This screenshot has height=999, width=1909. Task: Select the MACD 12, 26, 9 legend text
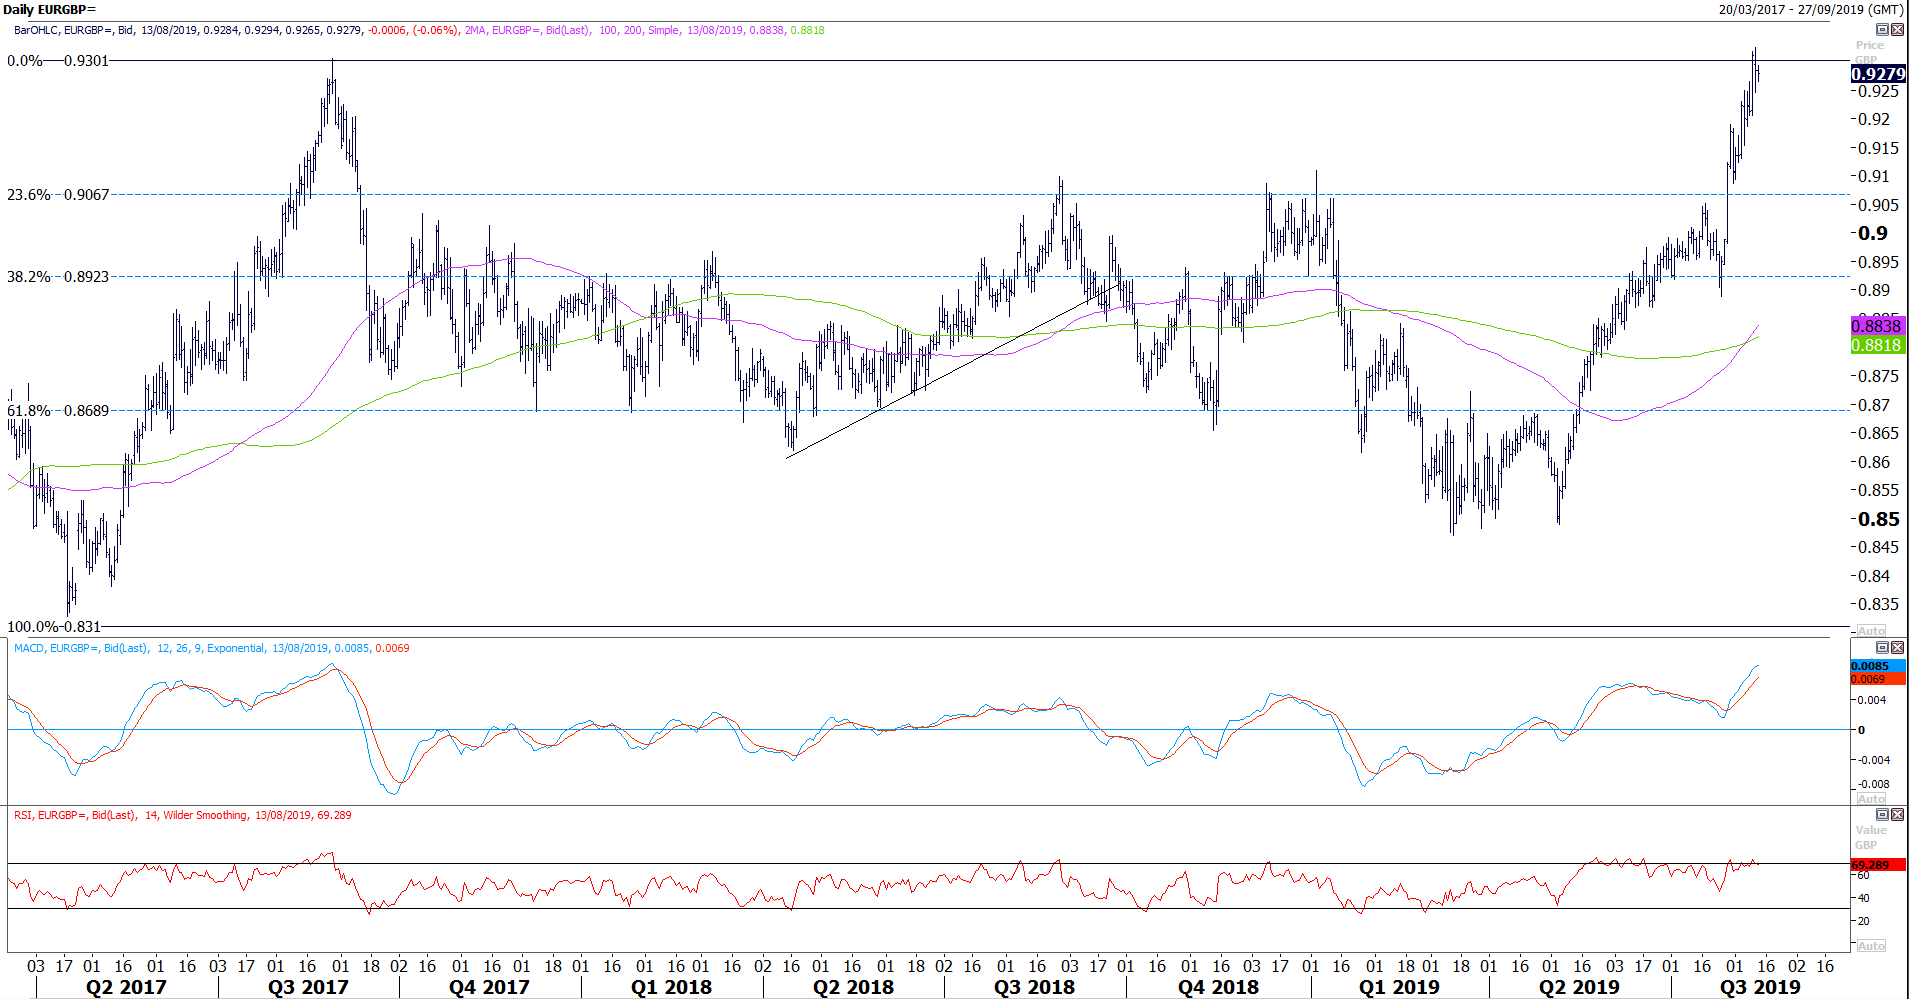point(211,648)
